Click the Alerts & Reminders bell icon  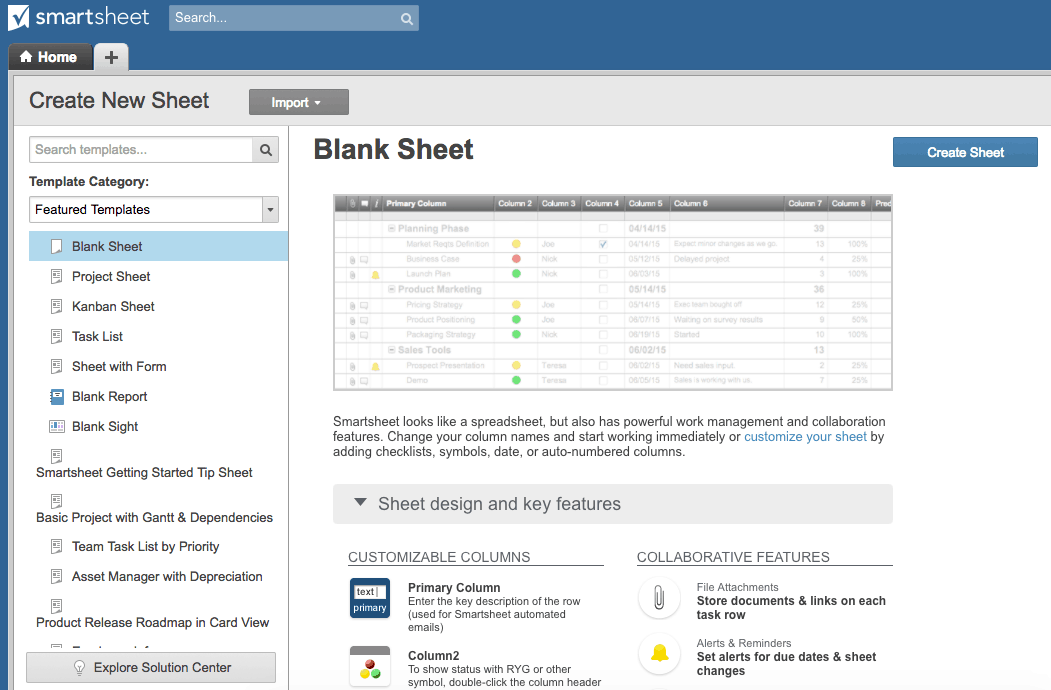[659, 654]
